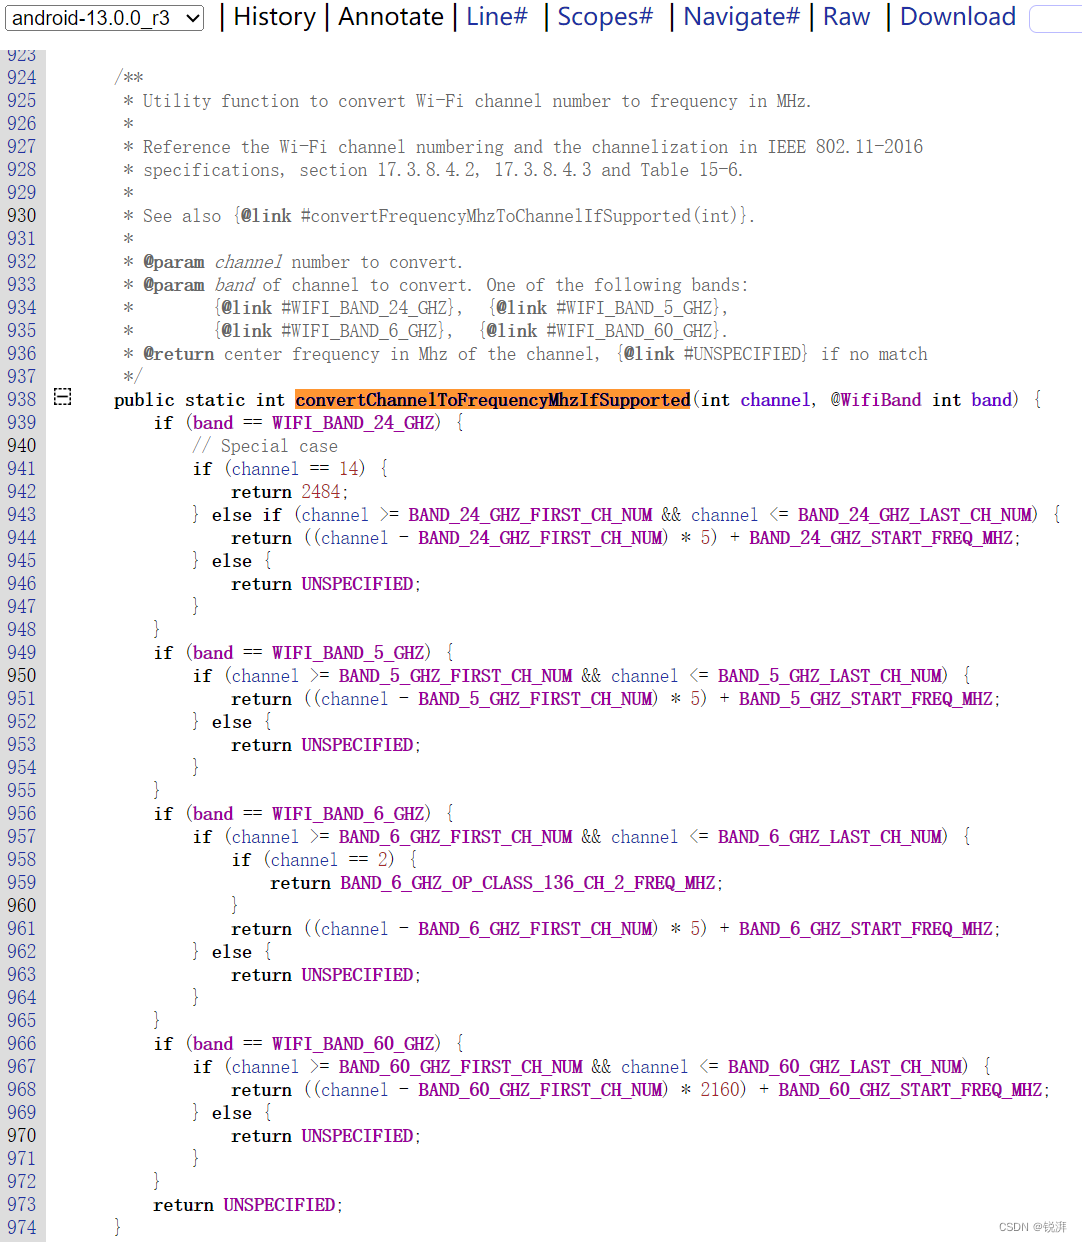Open the android-13.0.0_r3 version dropdown
Image resolution: width=1082 pixels, height=1242 pixels.
105,18
